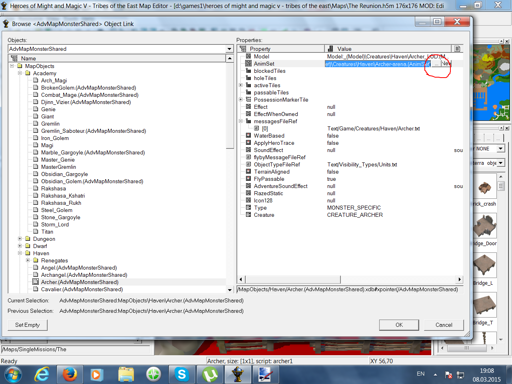The image size is (512, 384).
Task: Click EN language indicator in tray
Action: 421,374
